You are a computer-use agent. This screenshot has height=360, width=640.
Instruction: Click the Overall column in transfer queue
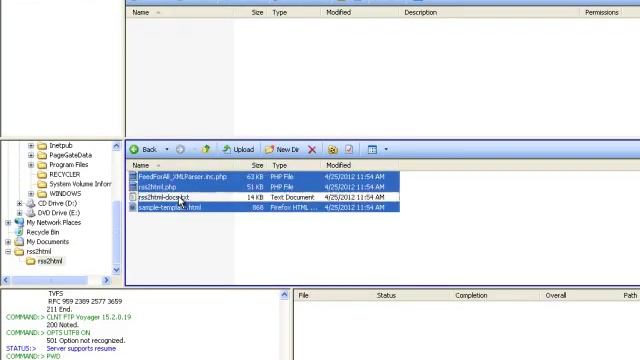tap(556, 296)
